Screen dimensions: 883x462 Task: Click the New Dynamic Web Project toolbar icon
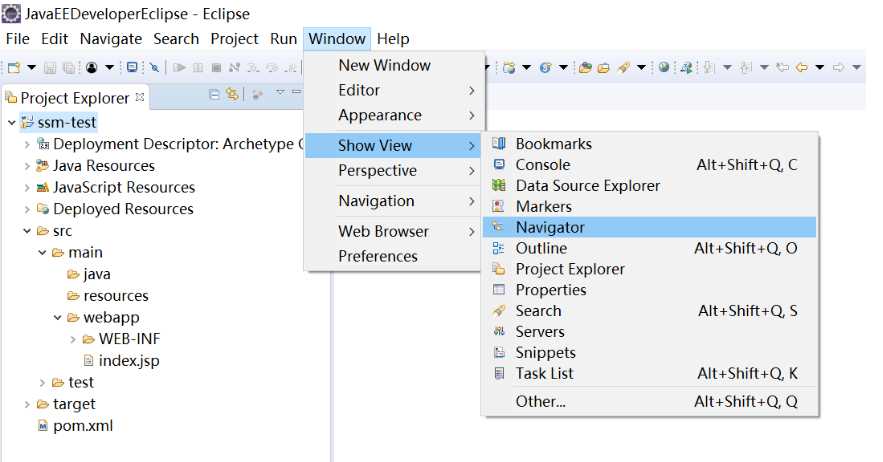click(509, 68)
